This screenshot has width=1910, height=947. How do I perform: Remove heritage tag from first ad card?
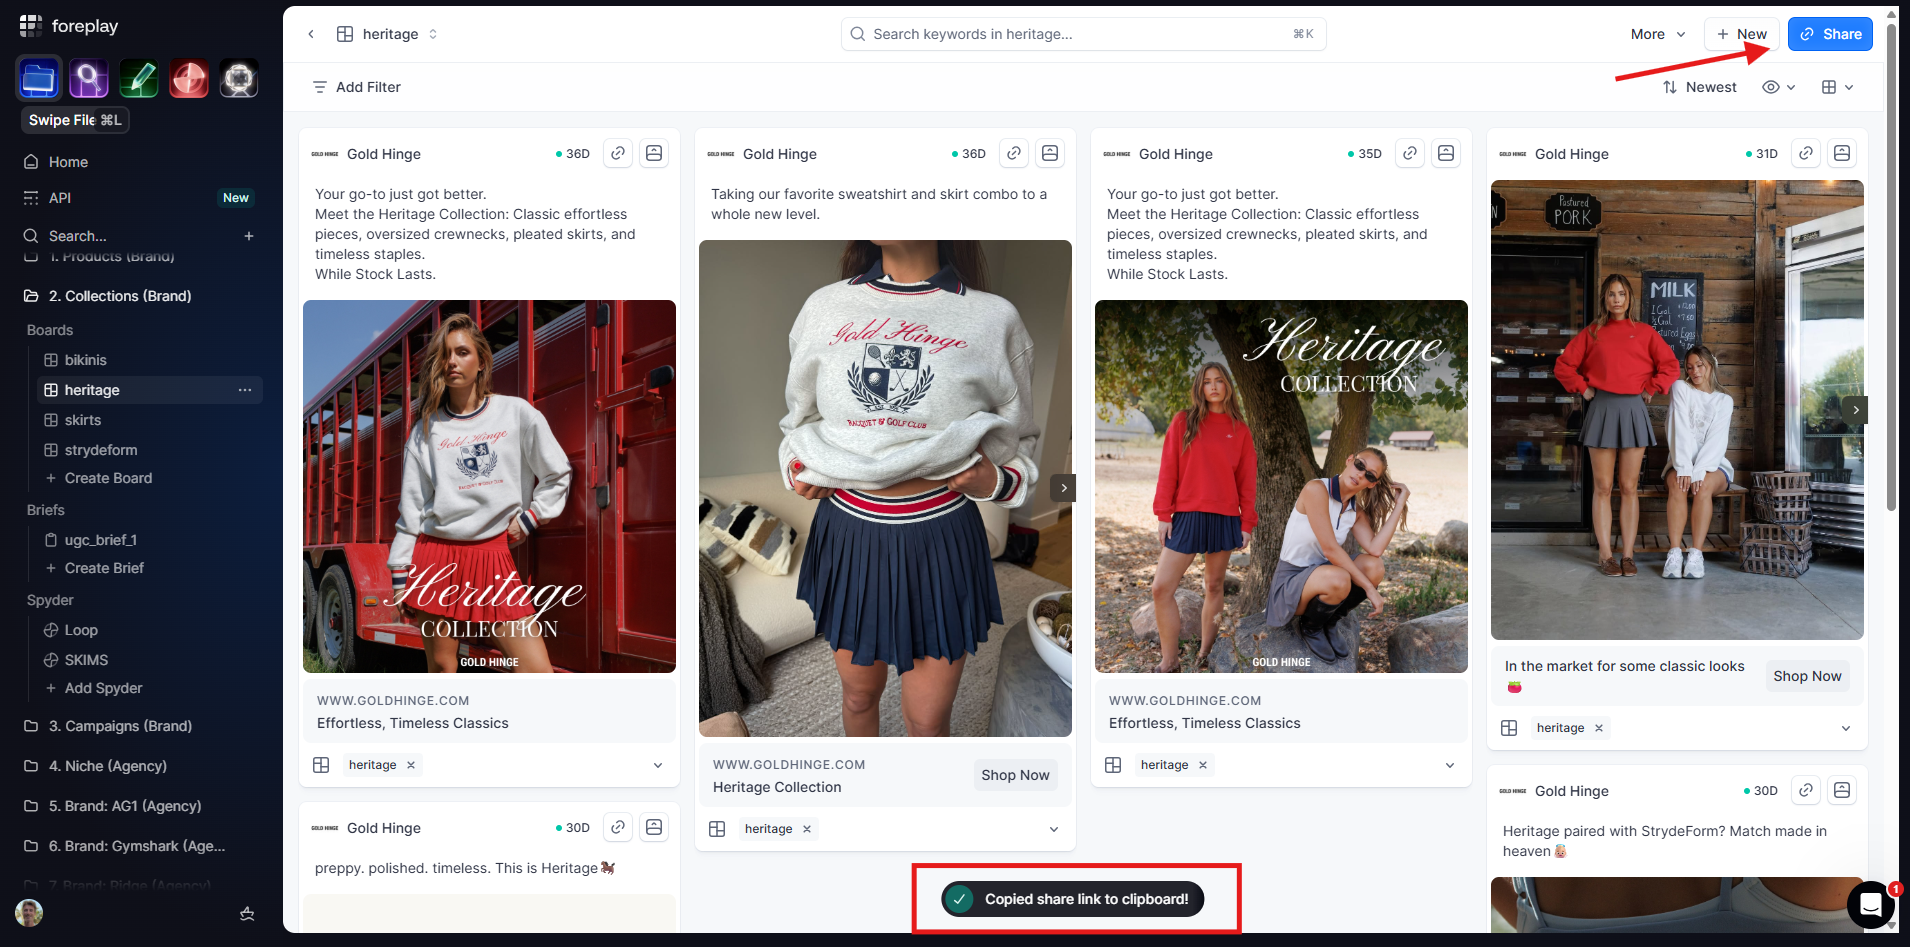pyautogui.click(x=411, y=765)
